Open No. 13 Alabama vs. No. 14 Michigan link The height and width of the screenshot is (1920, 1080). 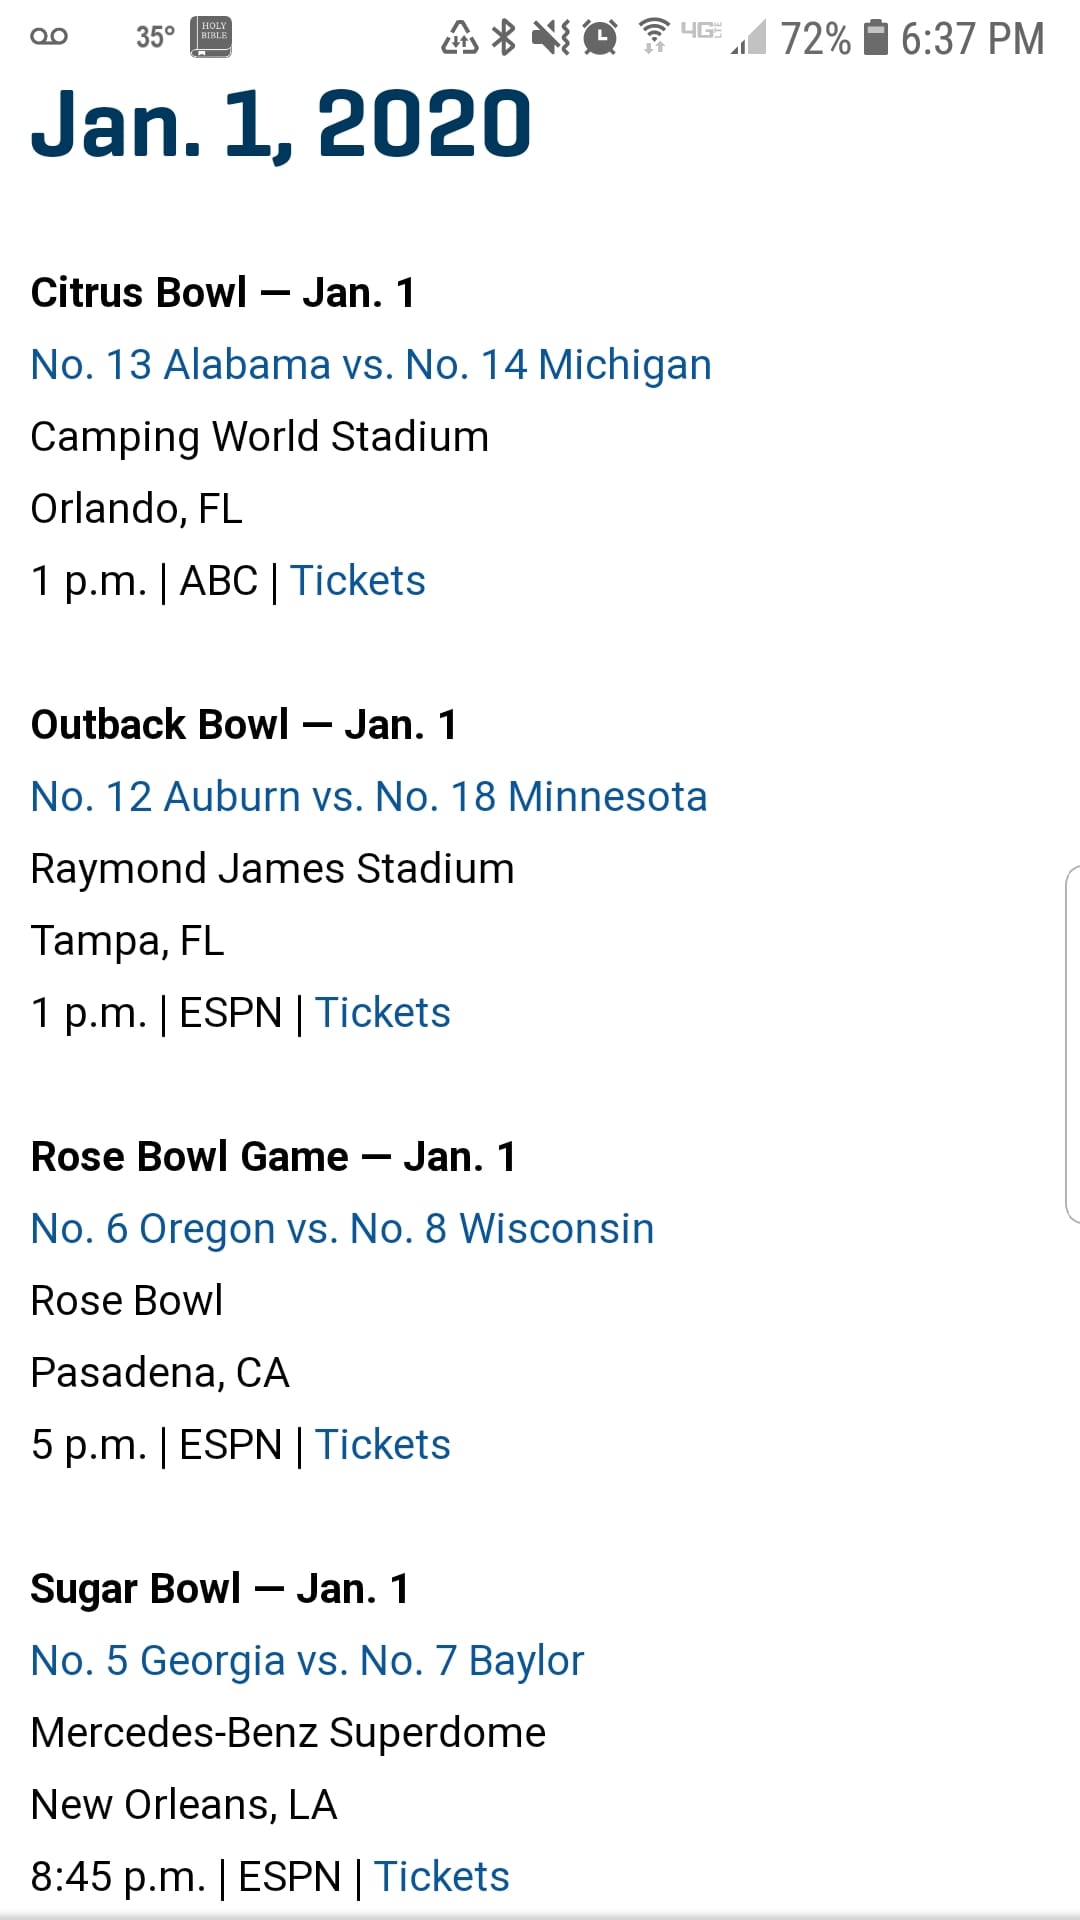pos(371,365)
